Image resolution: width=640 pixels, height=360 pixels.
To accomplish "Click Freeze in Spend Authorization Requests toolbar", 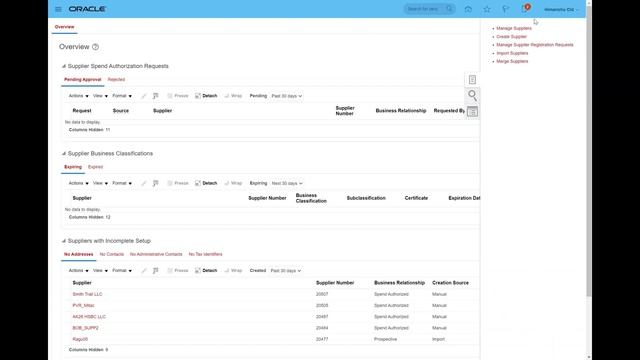I will (x=178, y=96).
